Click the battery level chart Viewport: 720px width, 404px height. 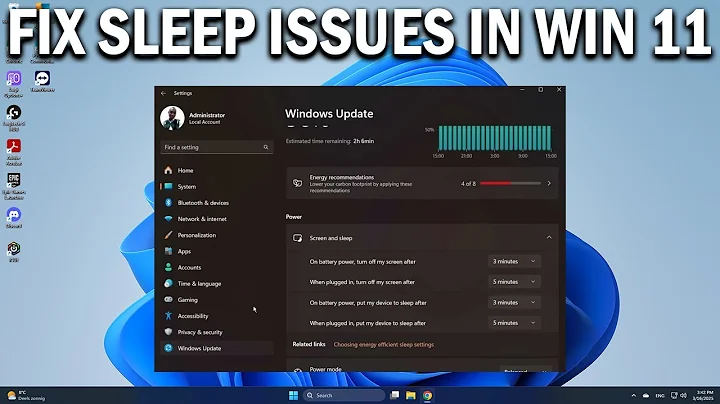495,138
